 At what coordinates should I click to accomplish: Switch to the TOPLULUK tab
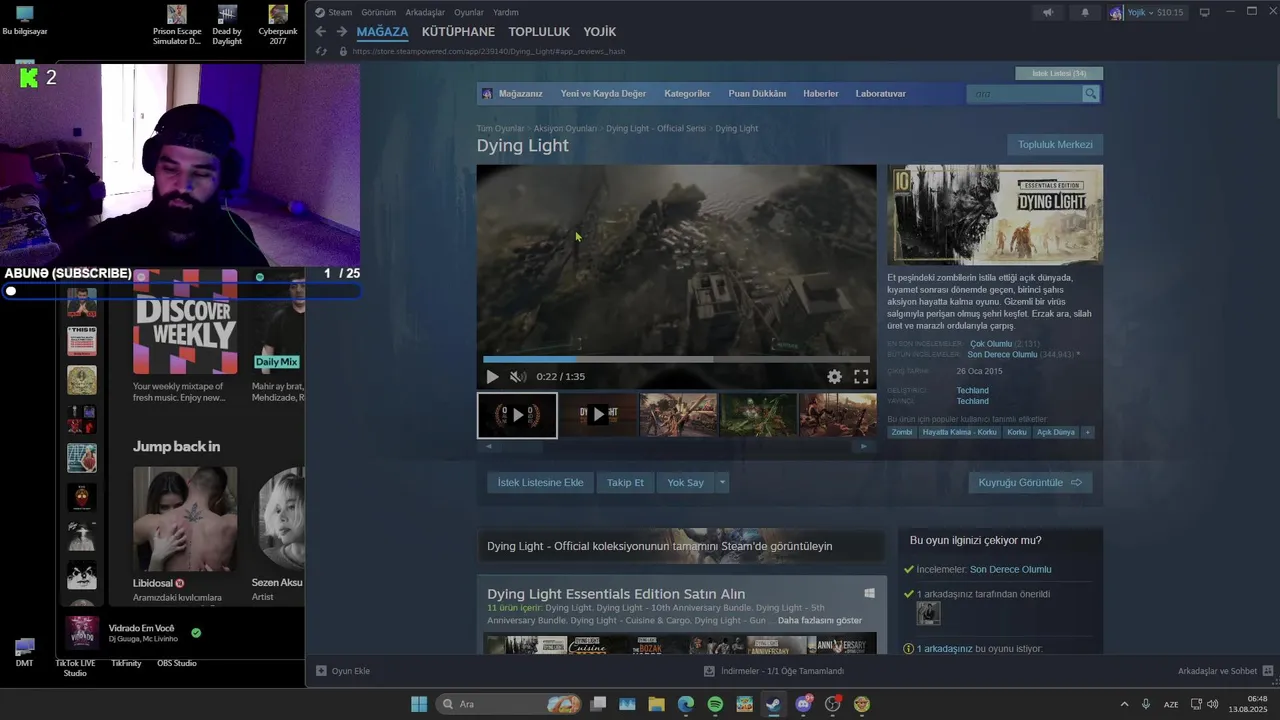coord(539,32)
